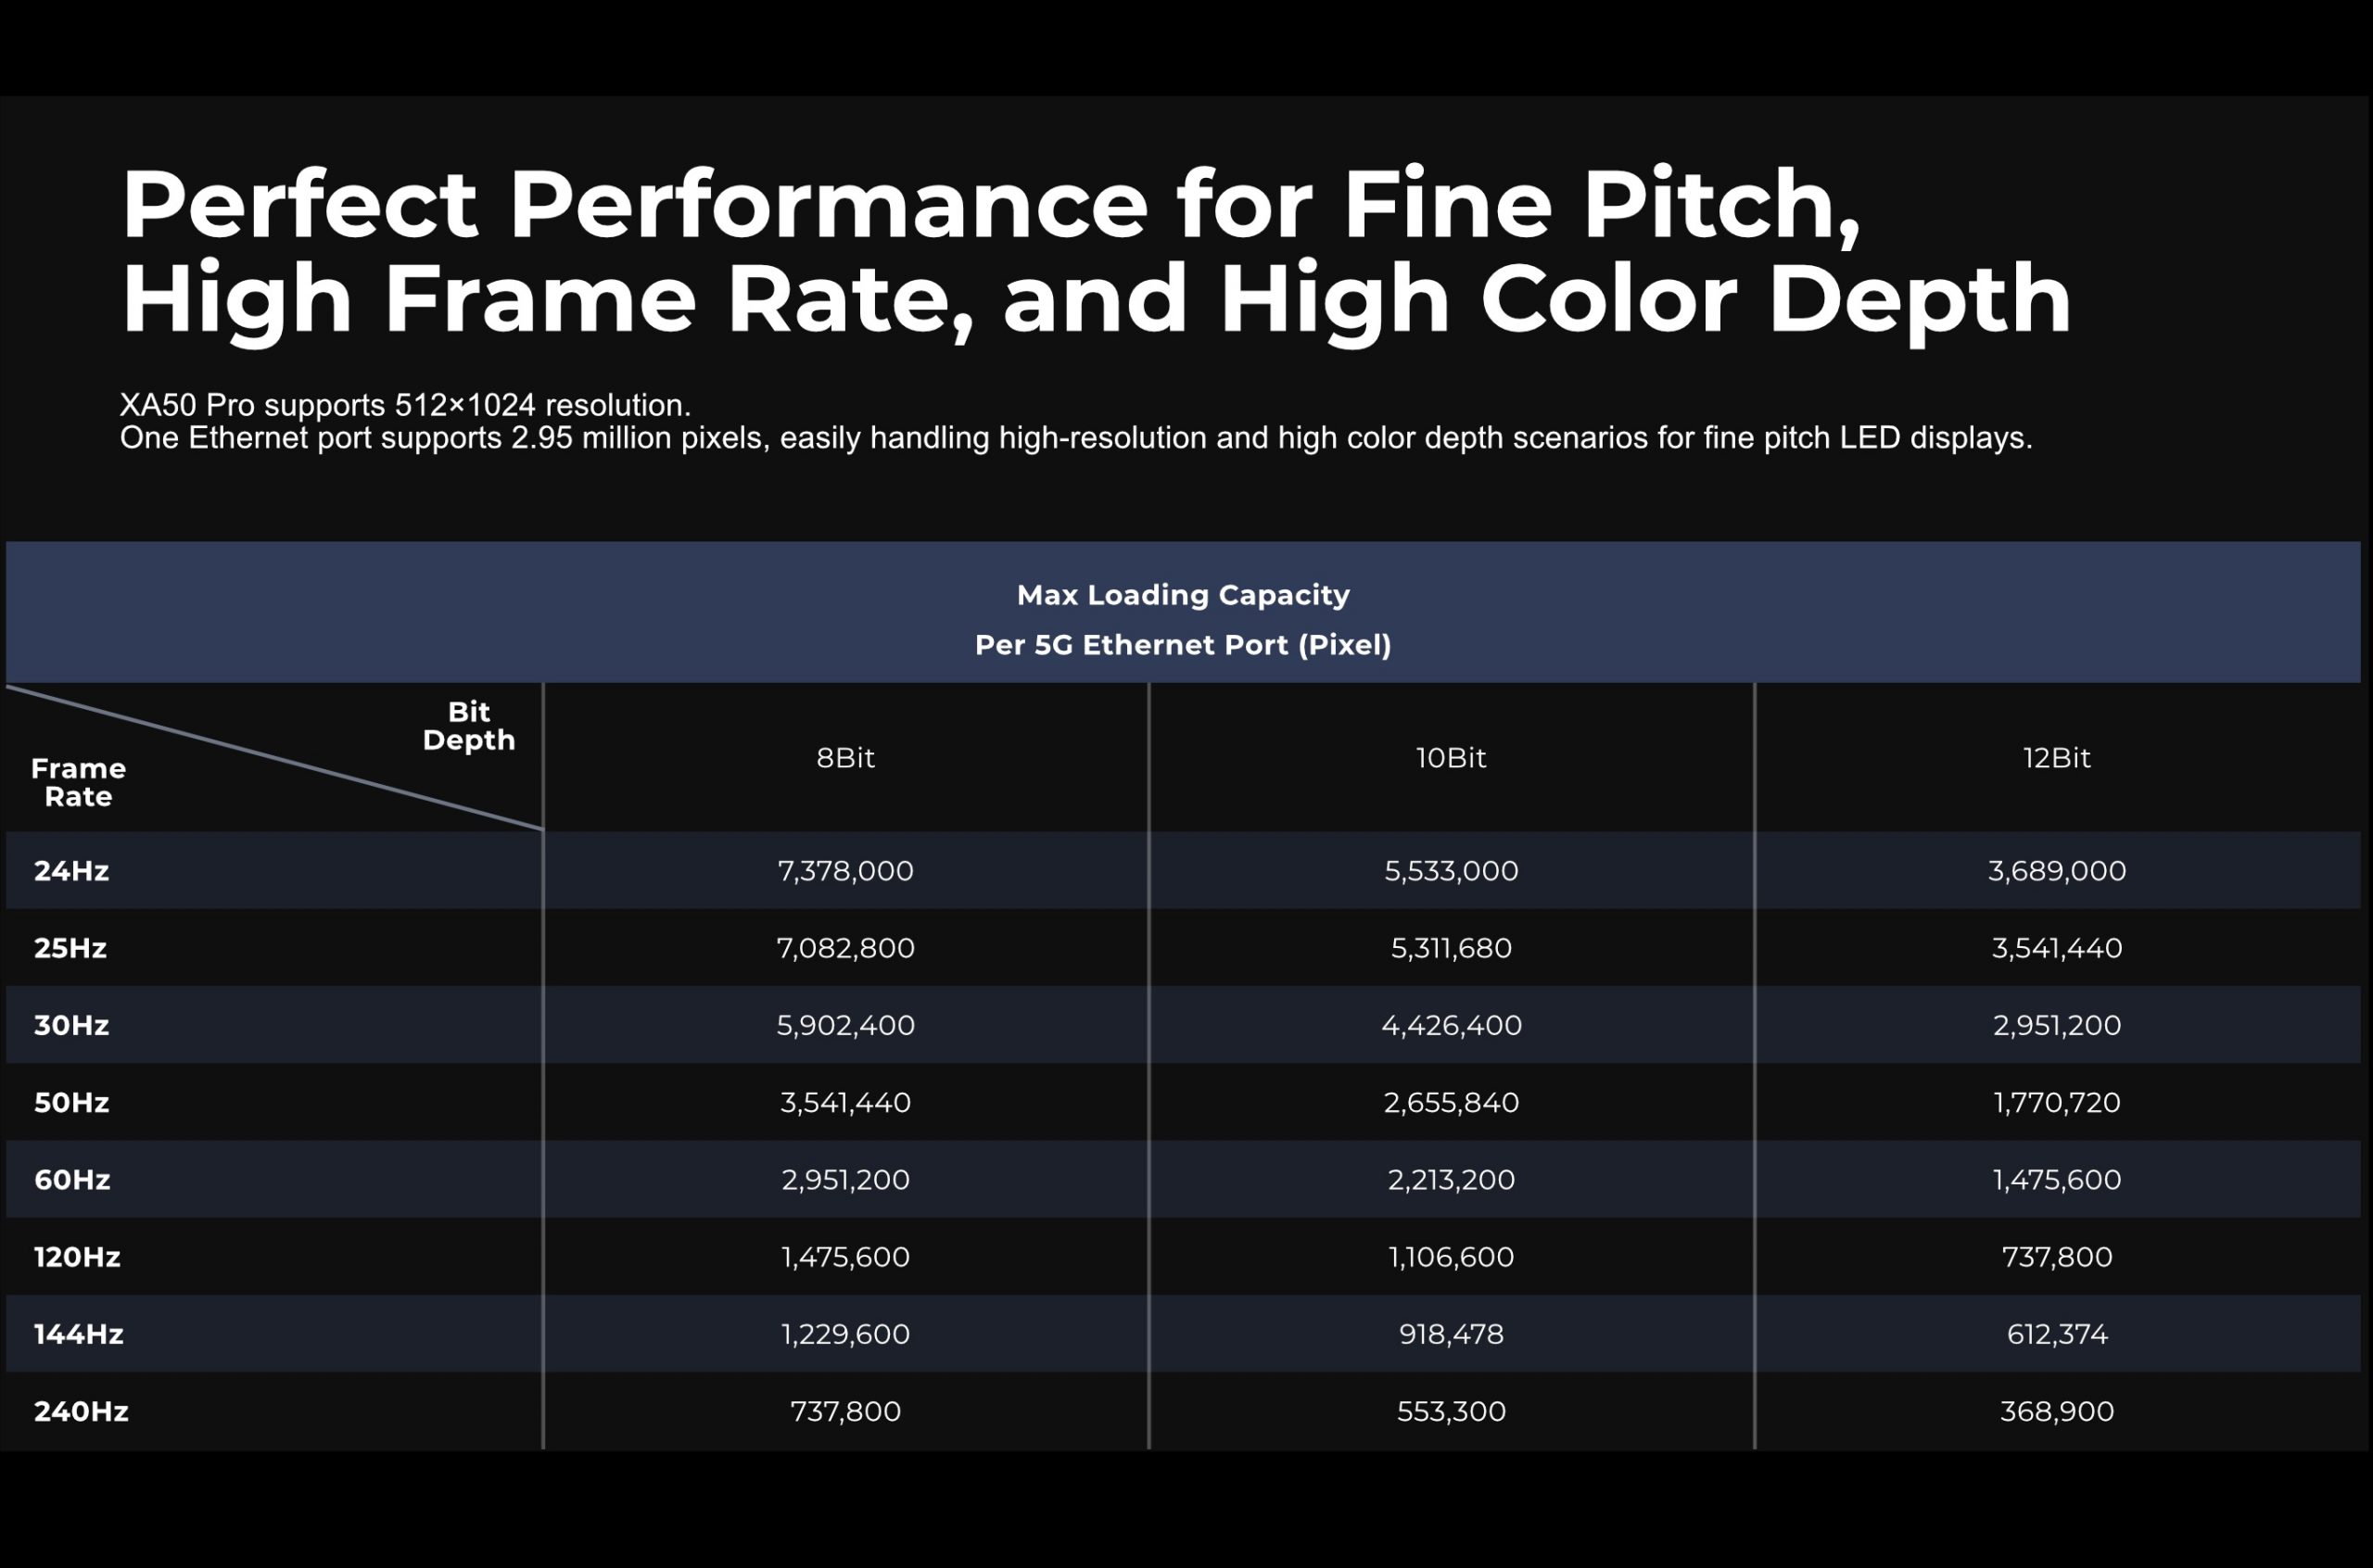The height and width of the screenshot is (1568, 2373).
Task: Click the Frame Rate corner label
Action: pos(78,783)
